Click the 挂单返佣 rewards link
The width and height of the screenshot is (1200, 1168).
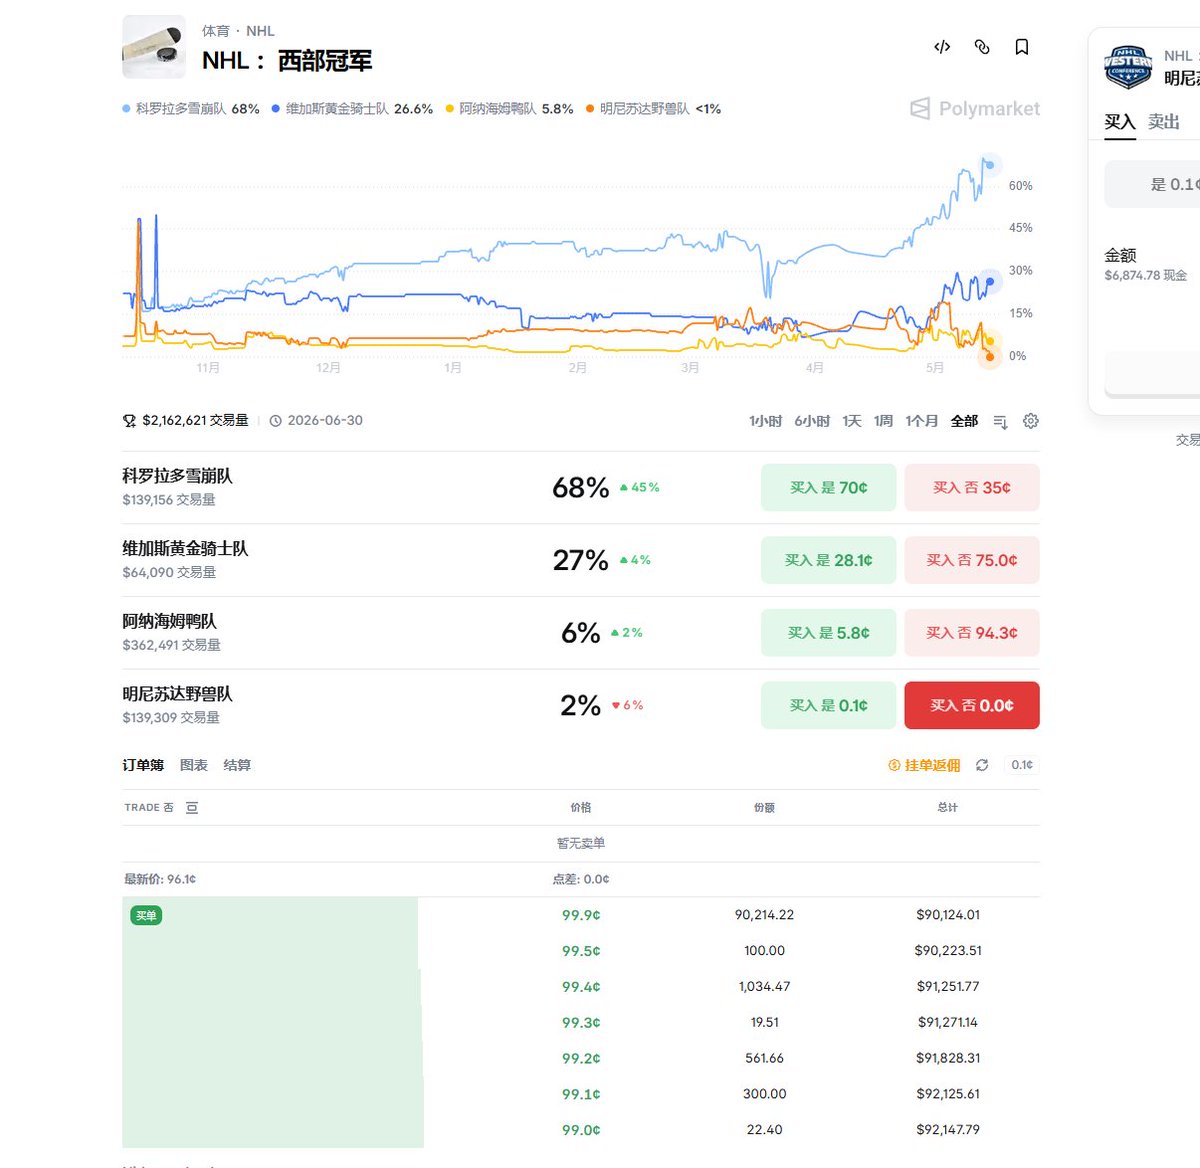point(924,765)
